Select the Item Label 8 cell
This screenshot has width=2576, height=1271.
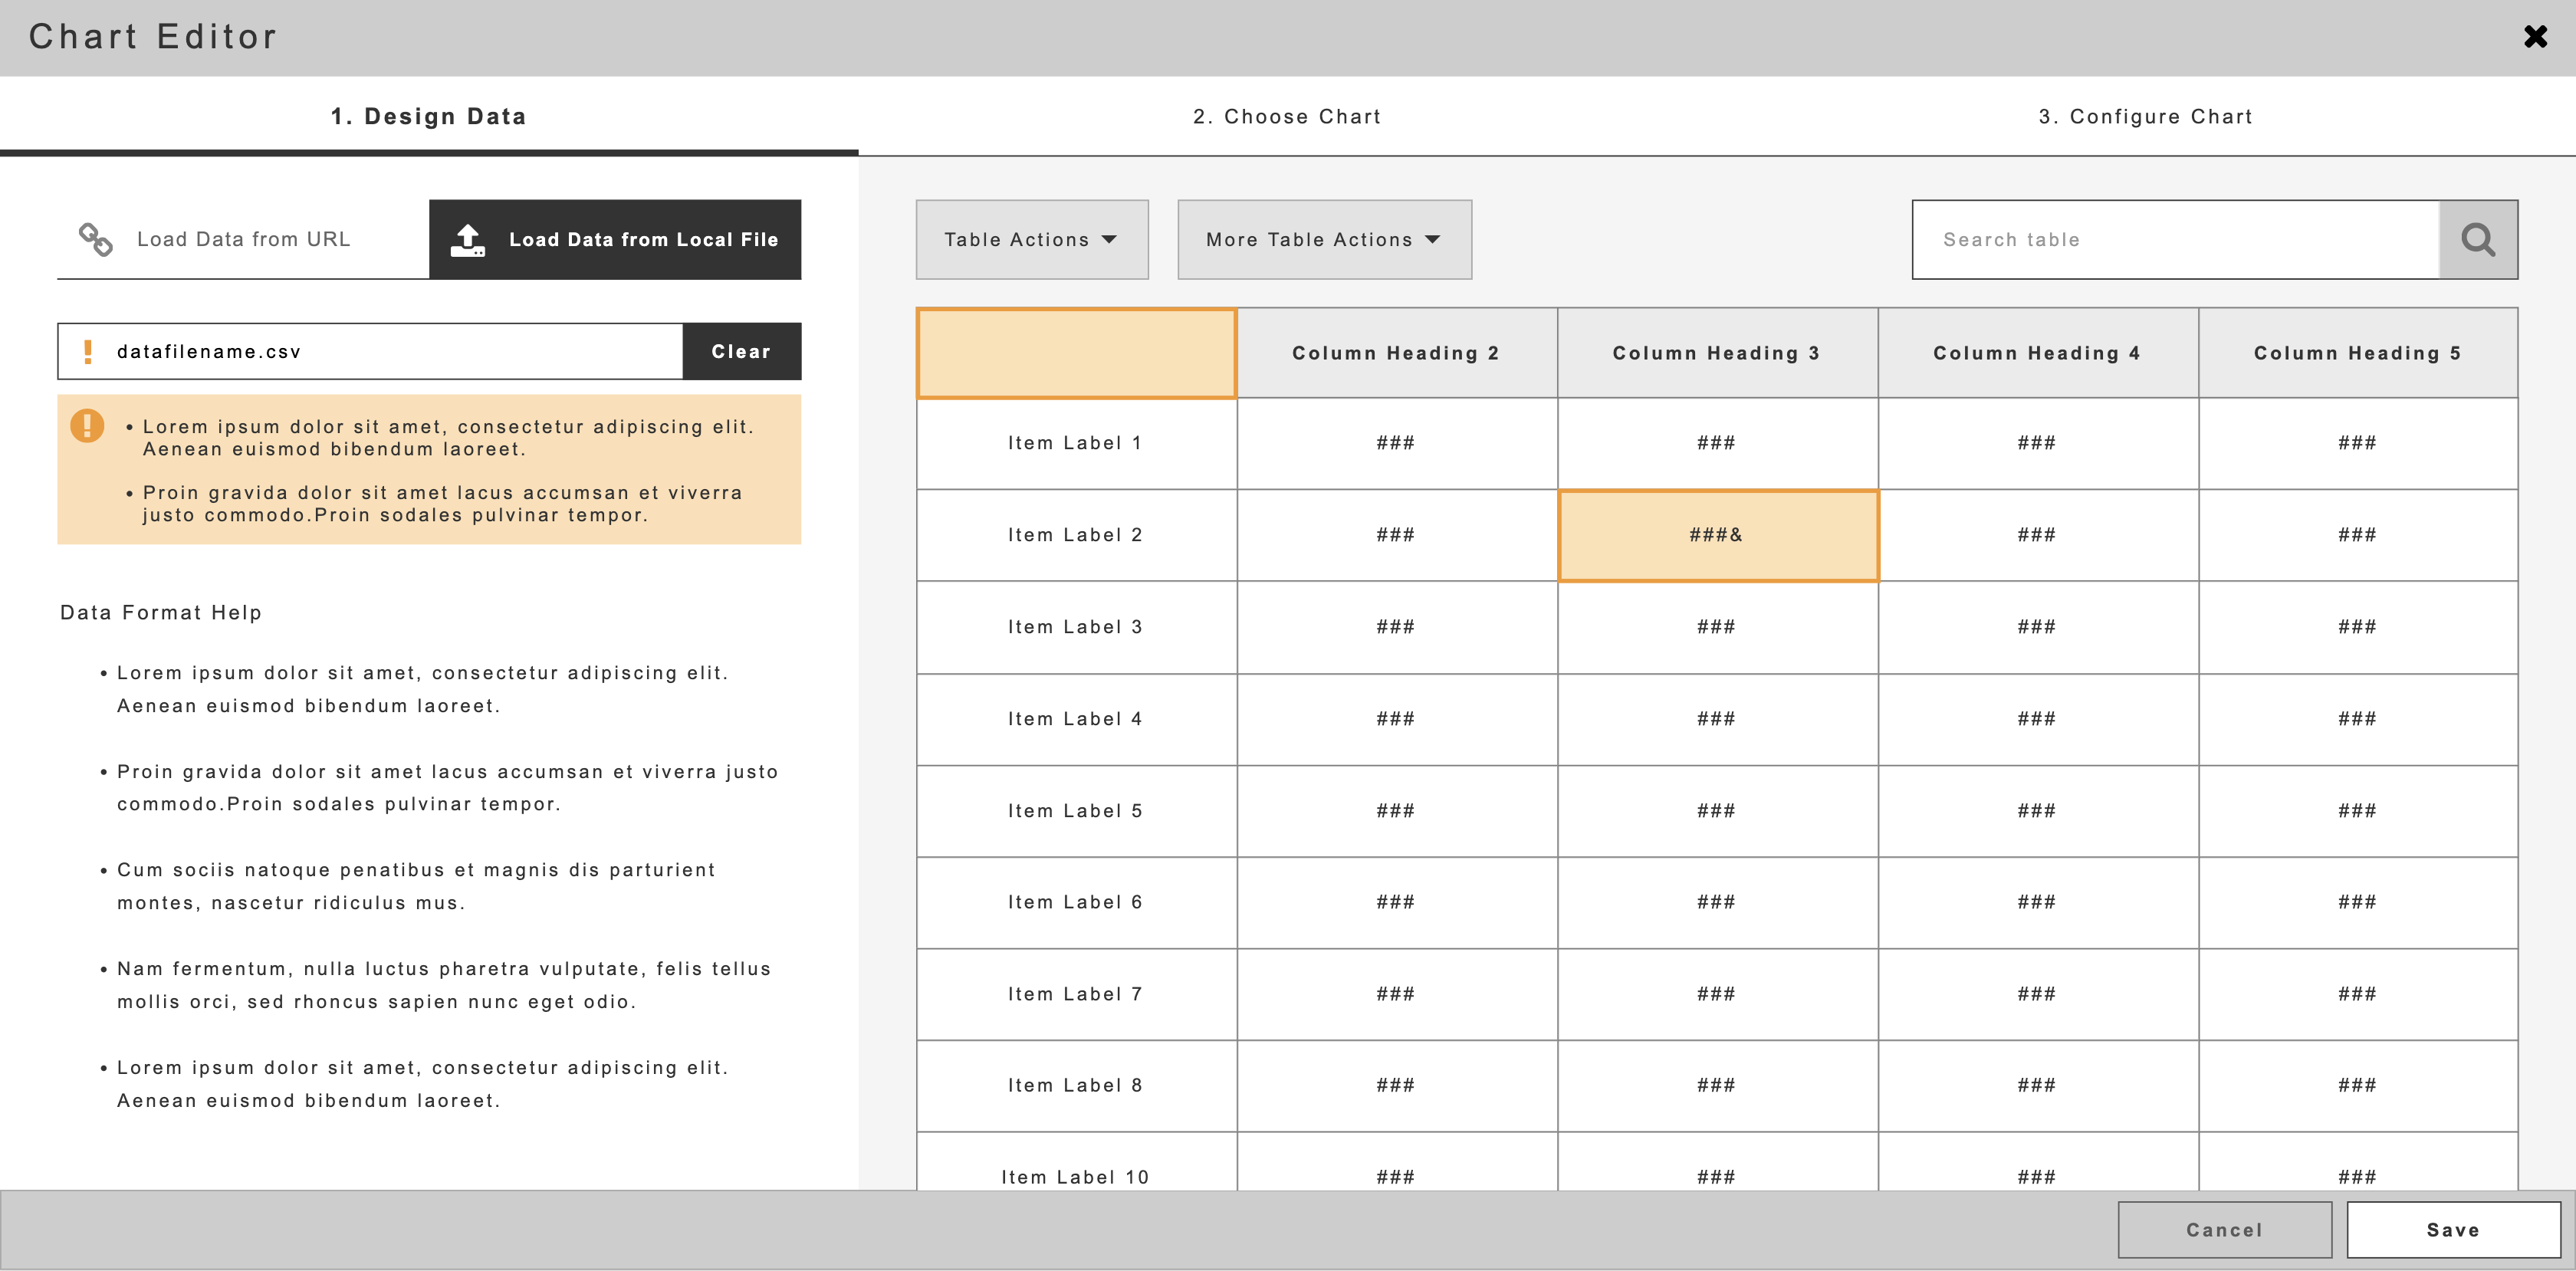[x=1076, y=1085]
